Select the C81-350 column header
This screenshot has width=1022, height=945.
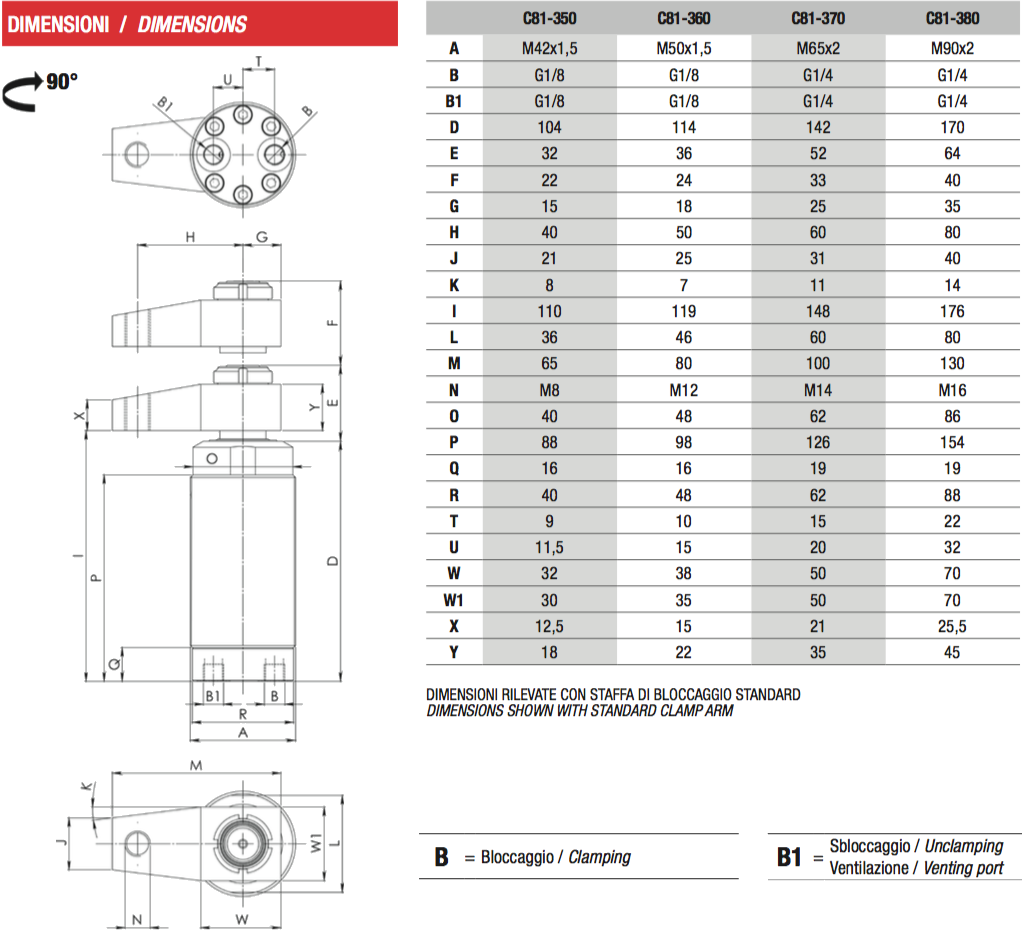click(549, 18)
